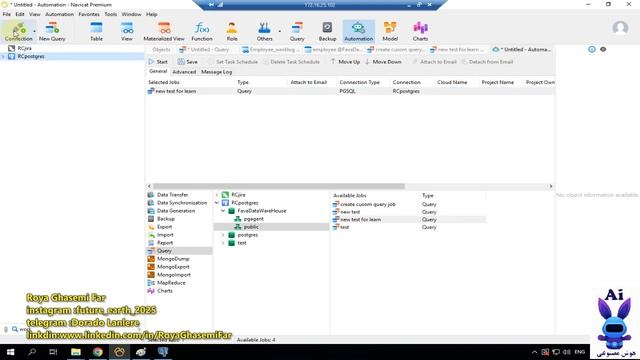Open the Automation menu
The height and width of the screenshot is (360, 640).
coord(60,14)
